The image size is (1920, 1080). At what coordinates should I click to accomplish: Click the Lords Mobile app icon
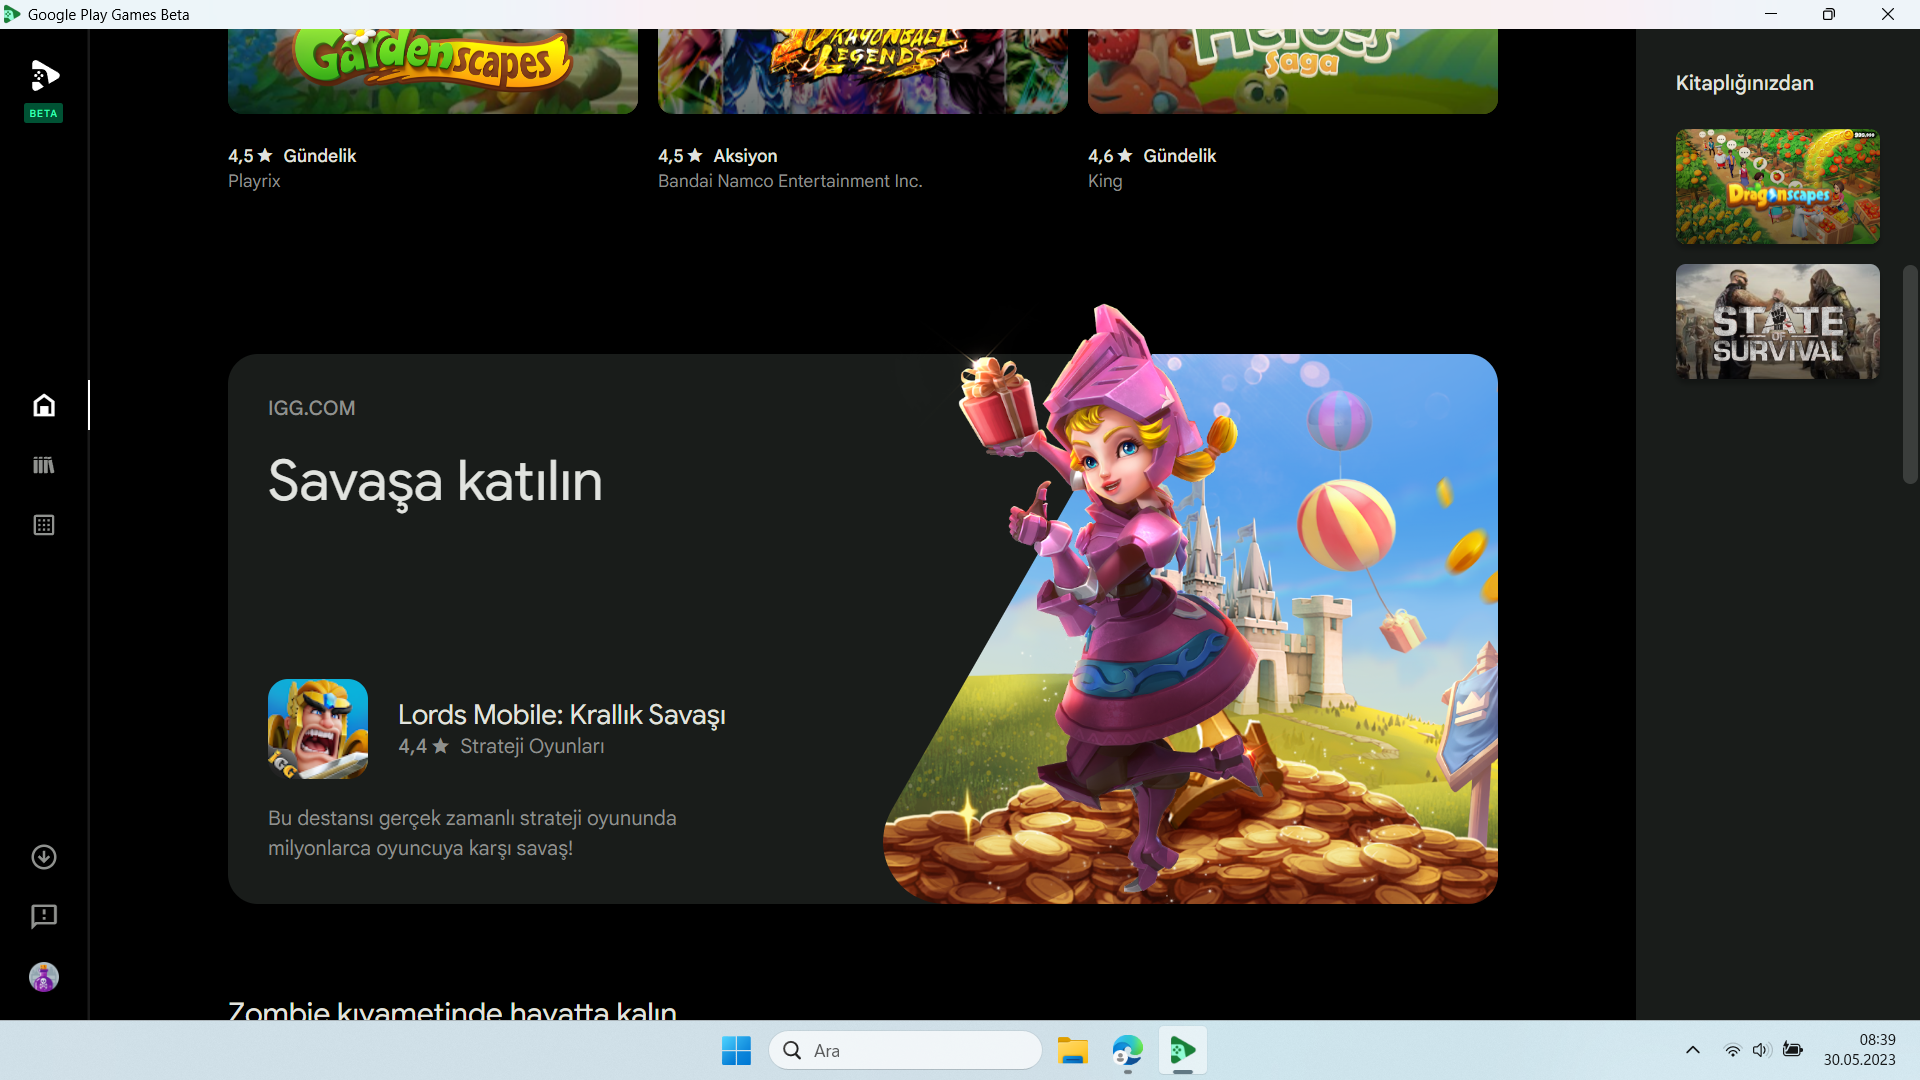tap(318, 729)
